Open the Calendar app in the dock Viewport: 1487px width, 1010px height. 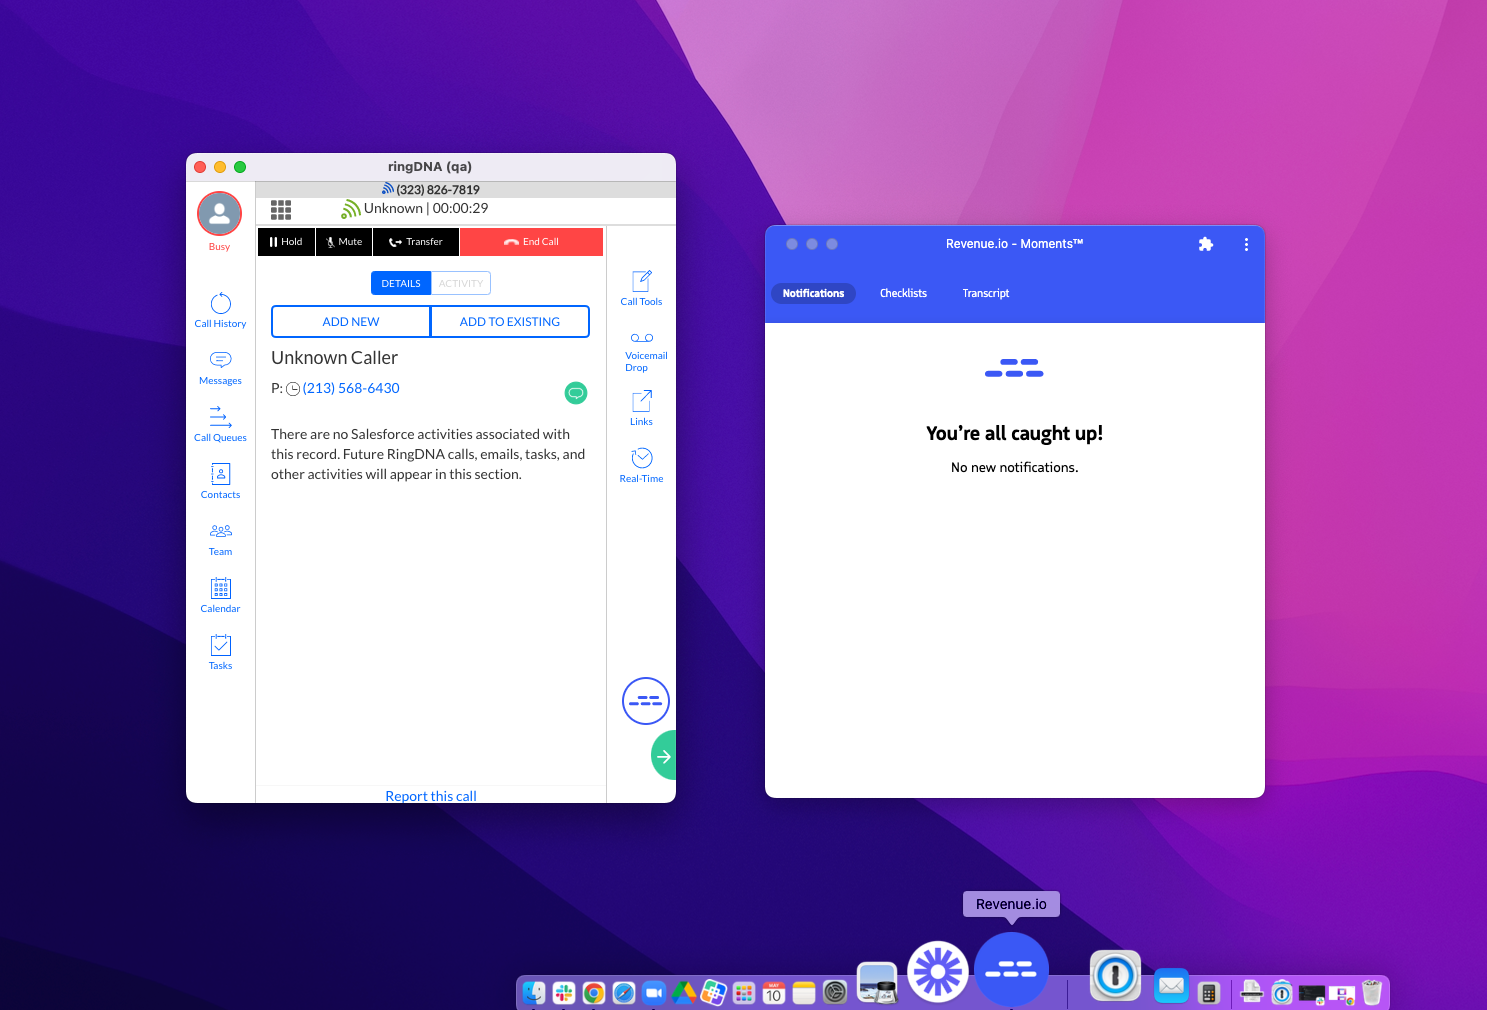coord(774,992)
